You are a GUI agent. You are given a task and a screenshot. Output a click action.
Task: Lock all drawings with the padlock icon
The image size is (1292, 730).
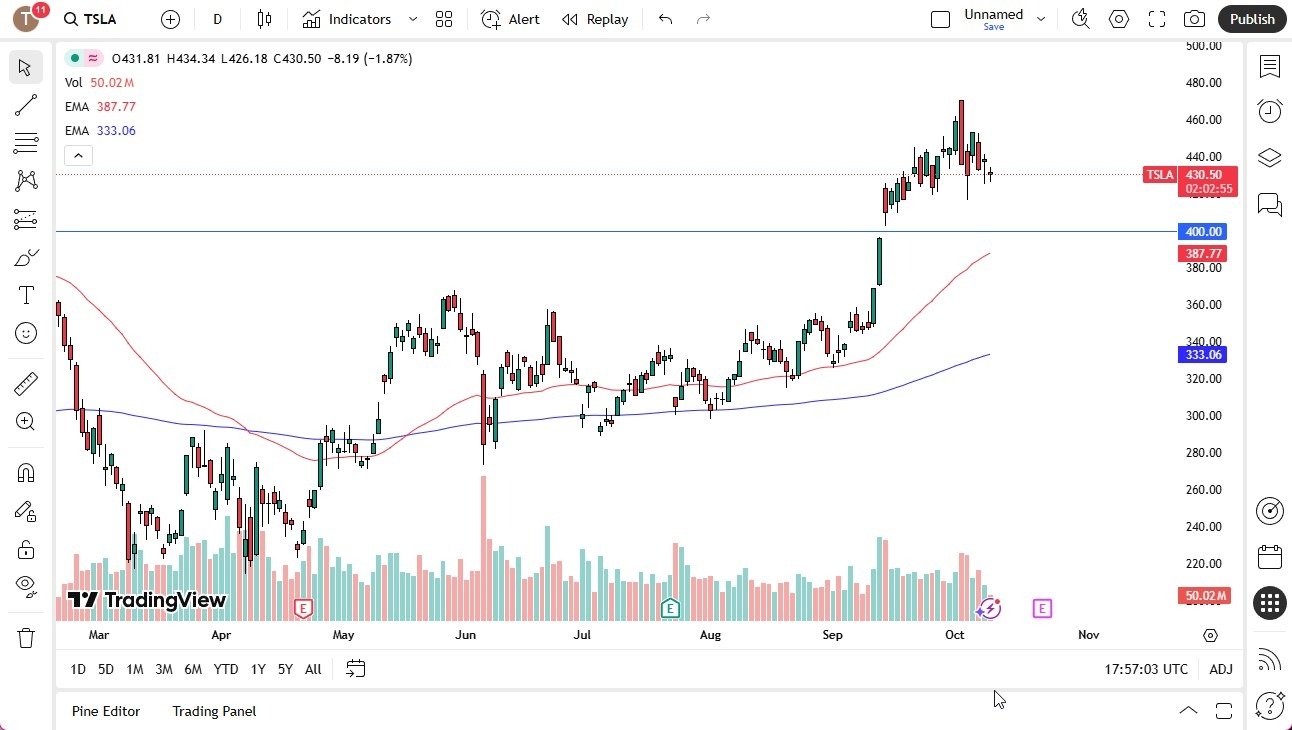click(26, 548)
